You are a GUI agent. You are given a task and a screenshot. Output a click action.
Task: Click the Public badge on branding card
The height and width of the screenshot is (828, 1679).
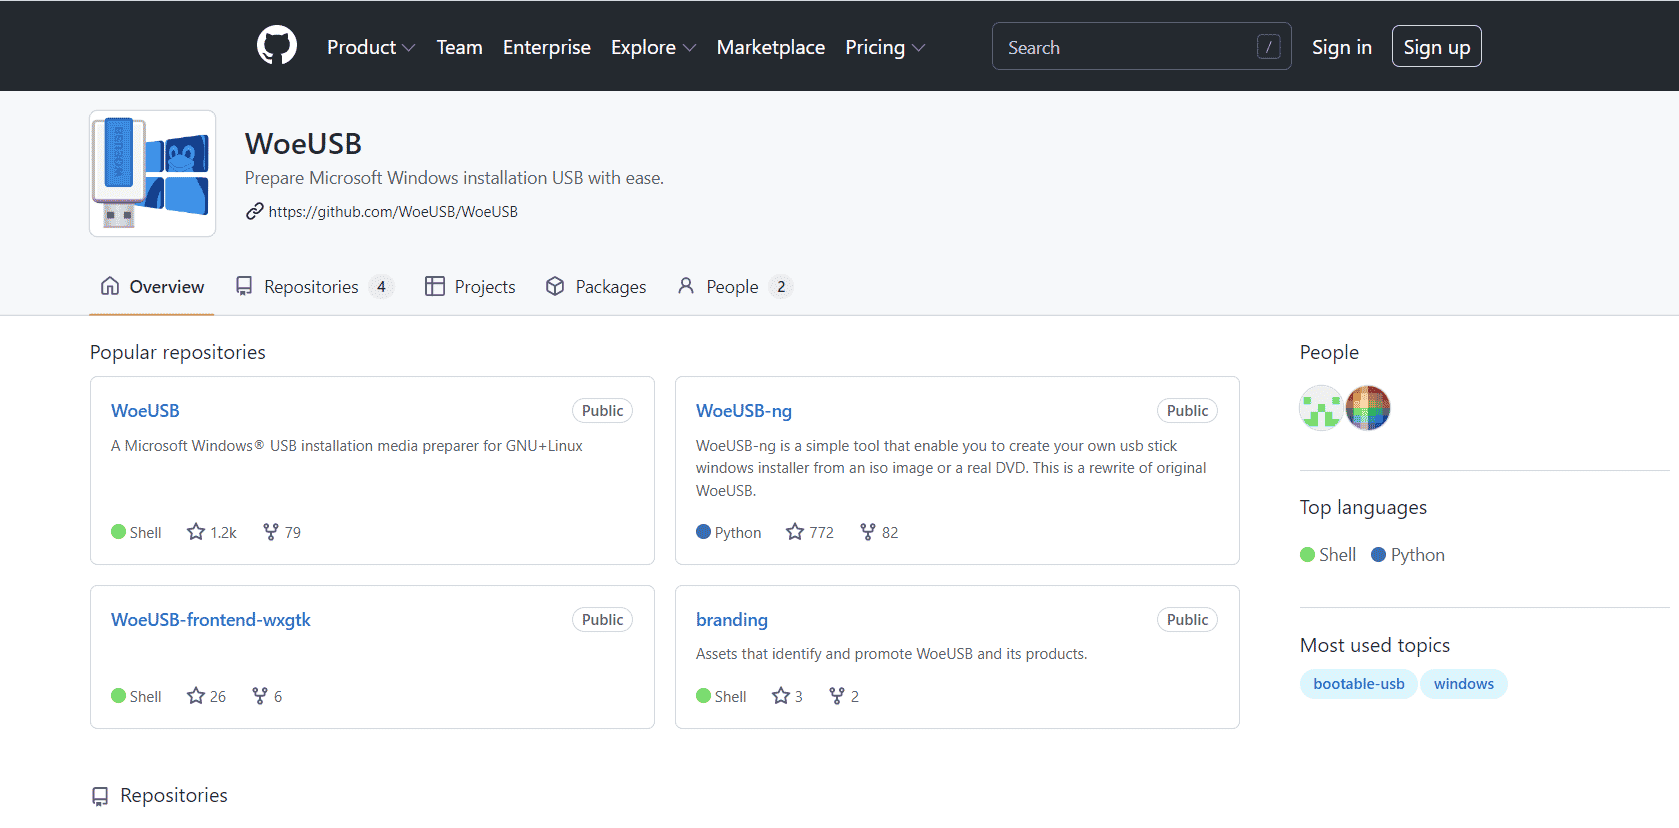pyautogui.click(x=1187, y=620)
